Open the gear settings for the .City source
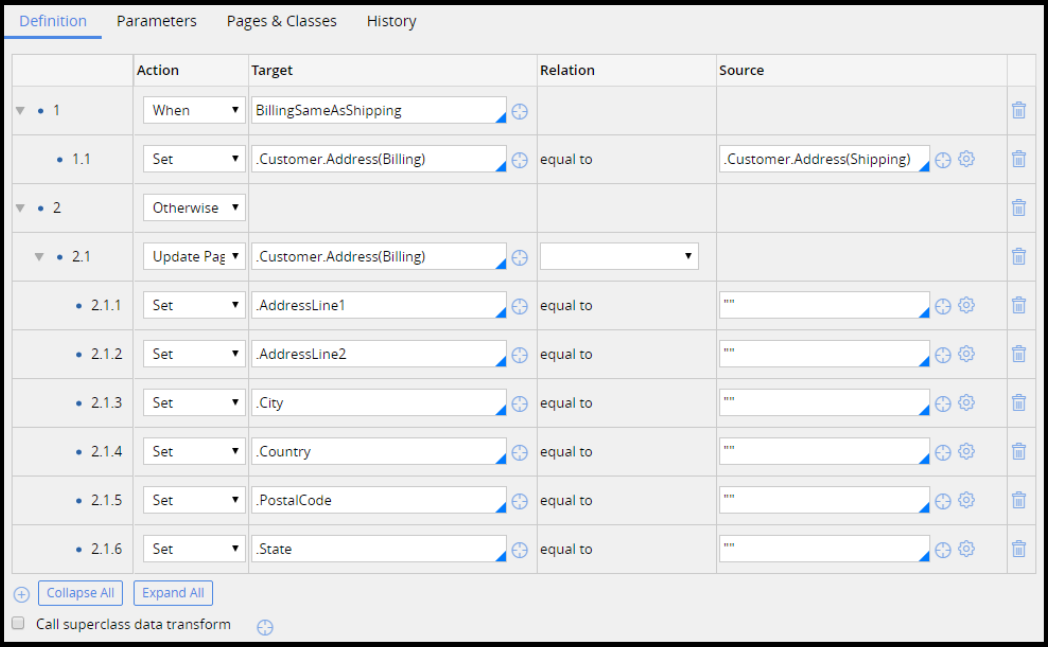Image resolution: width=1048 pixels, height=647 pixels. point(966,403)
